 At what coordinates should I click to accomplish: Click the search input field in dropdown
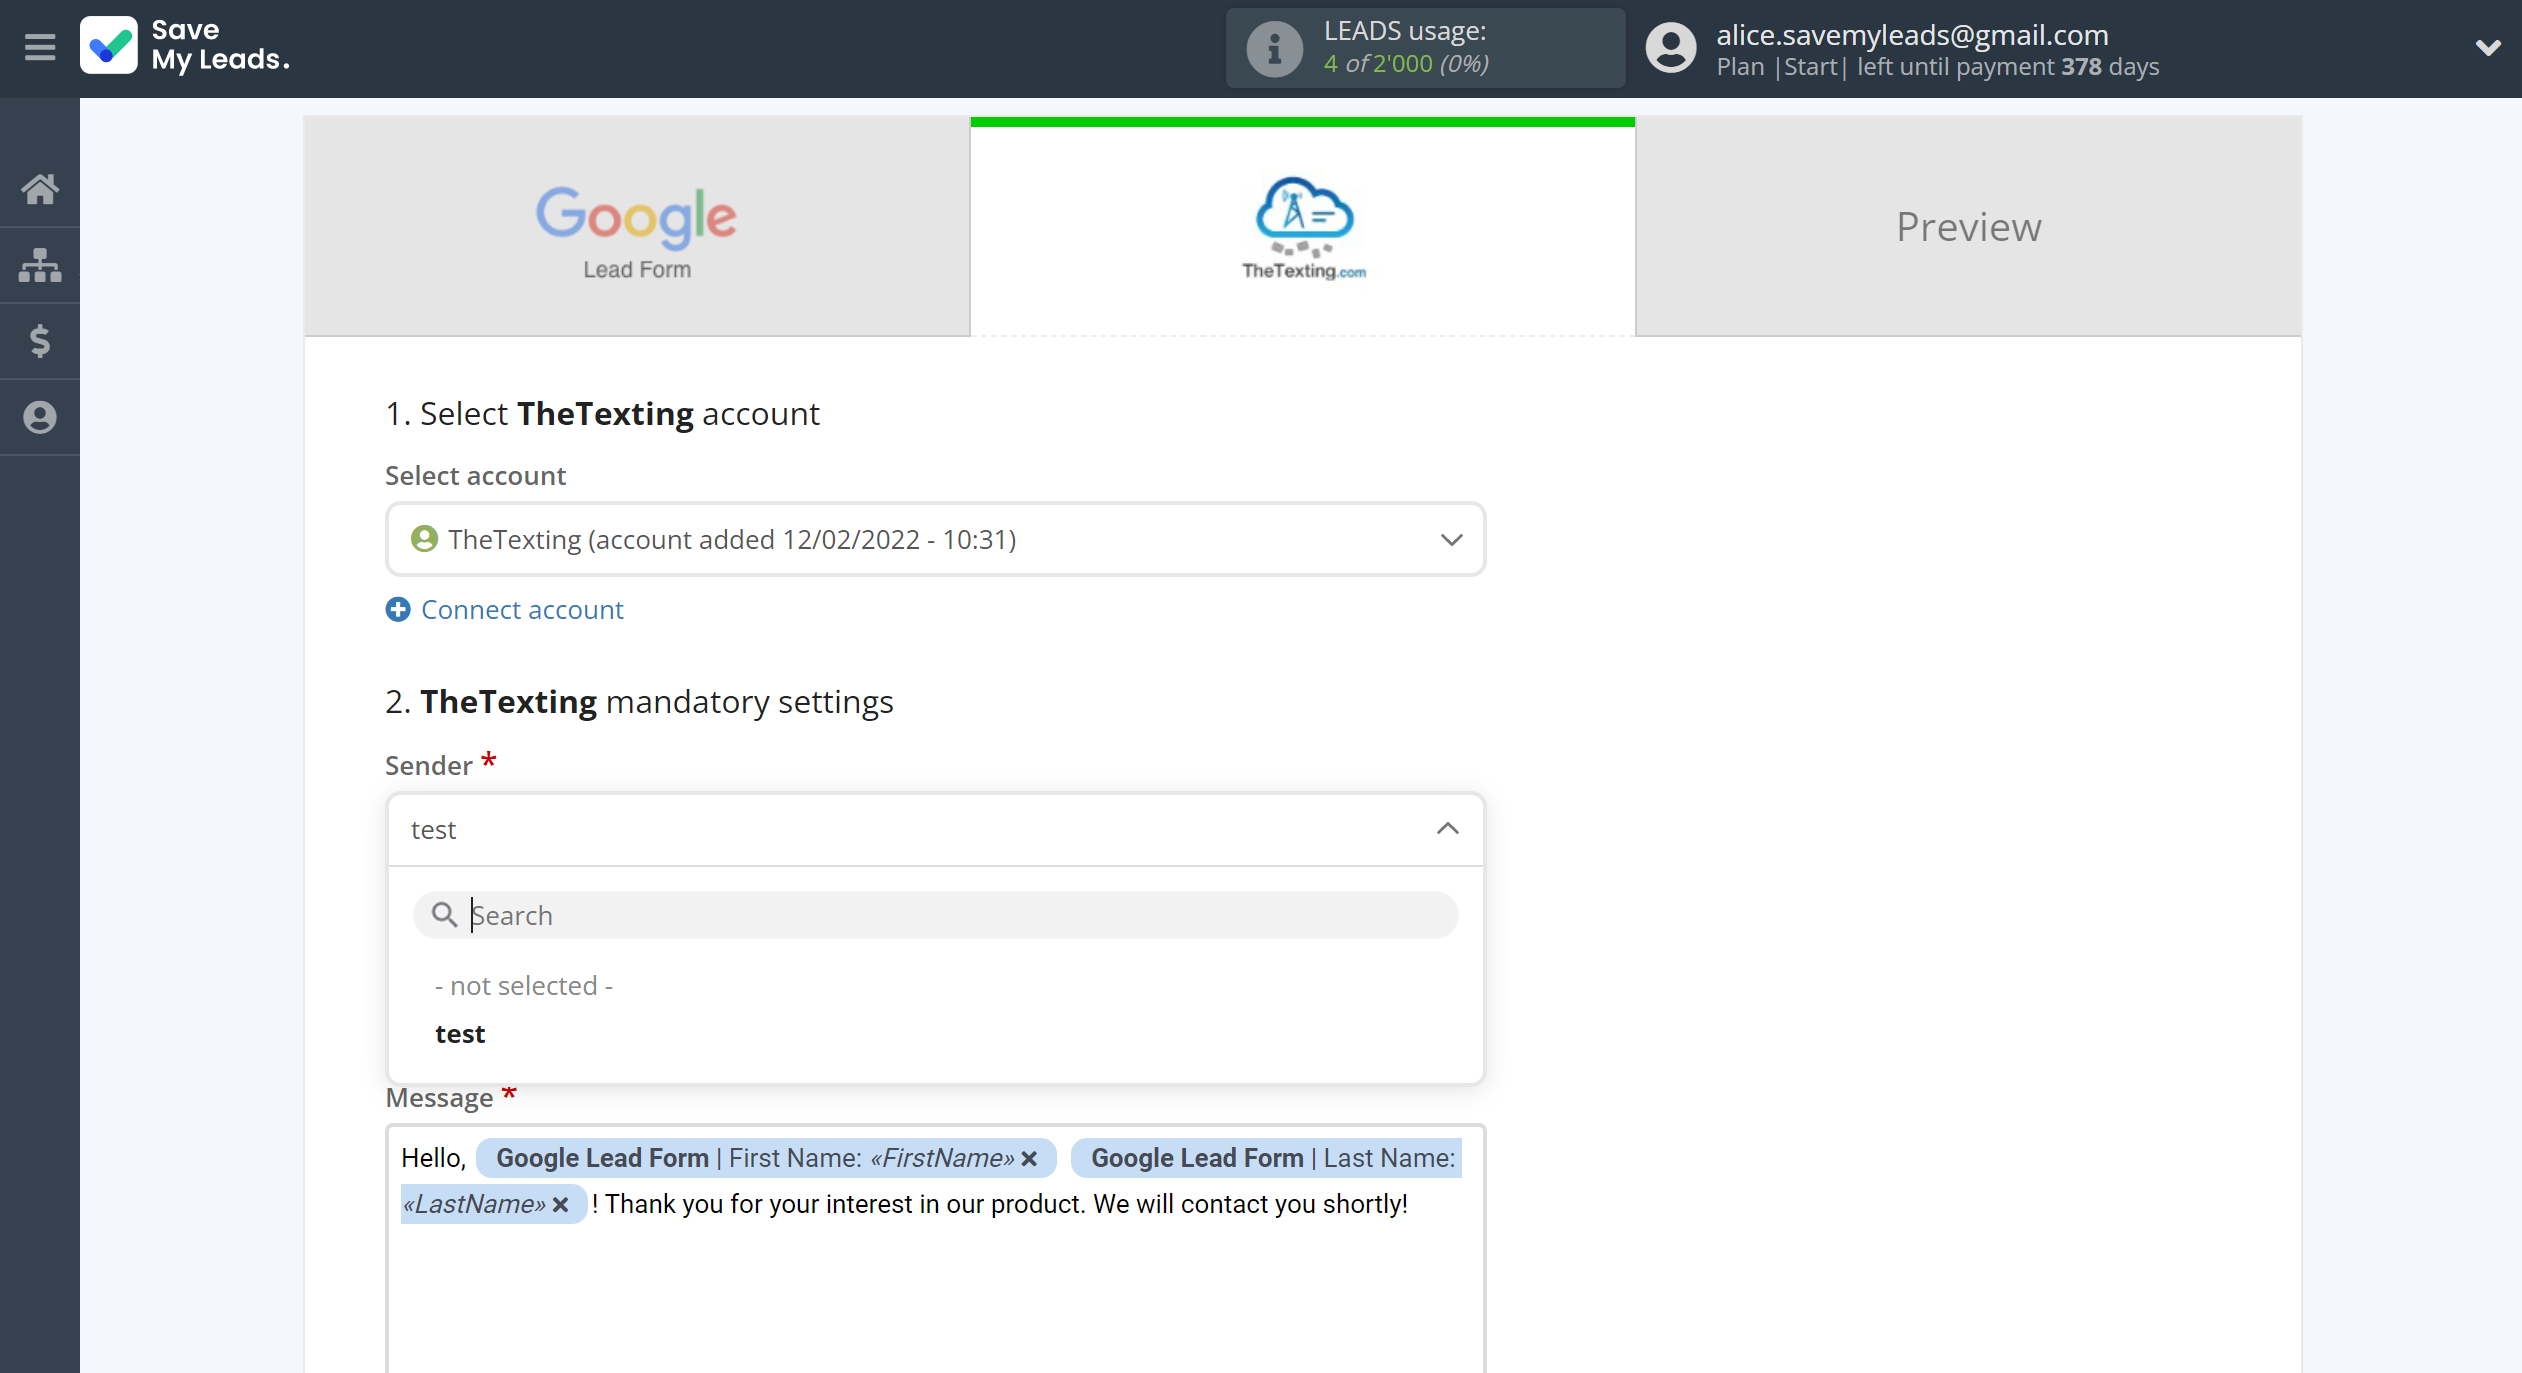[935, 915]
